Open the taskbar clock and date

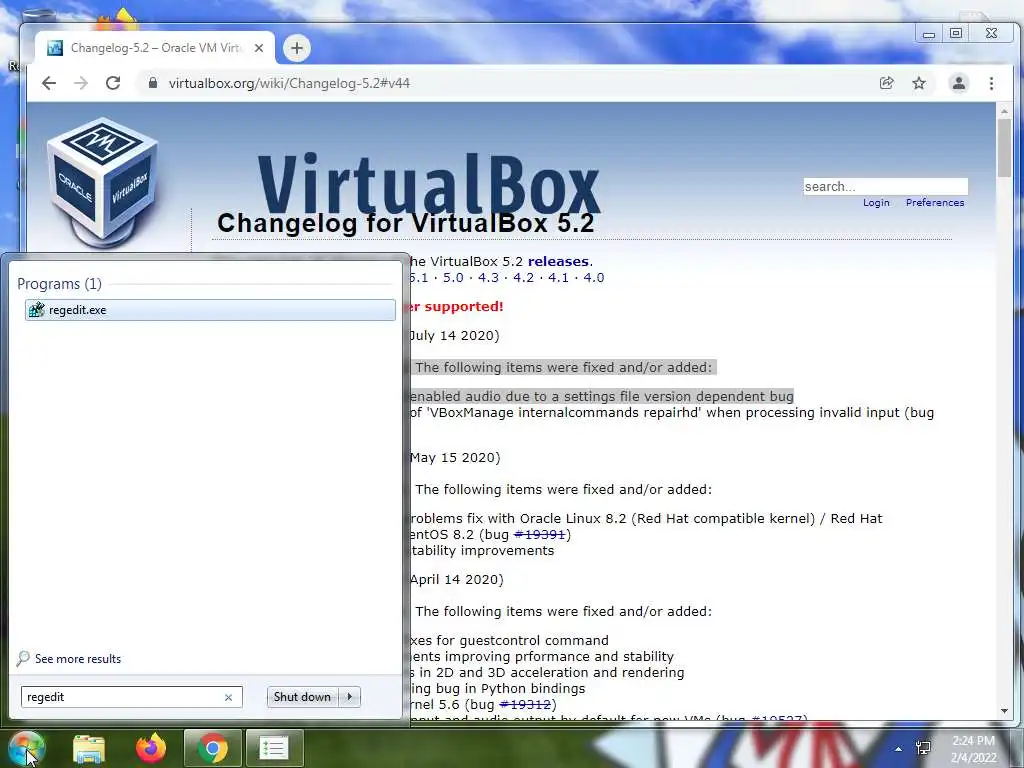click(974, 749)
